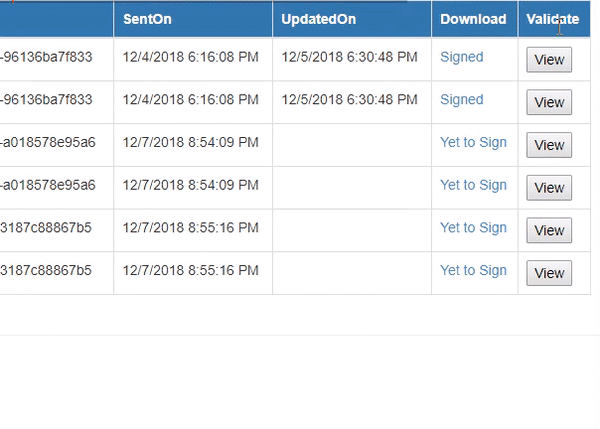600x429 pixels.
Task: Select first row's SentOn date 12/4/2018 6:16:08 PM
Action: pyautogui.click(x=191, y=57)
